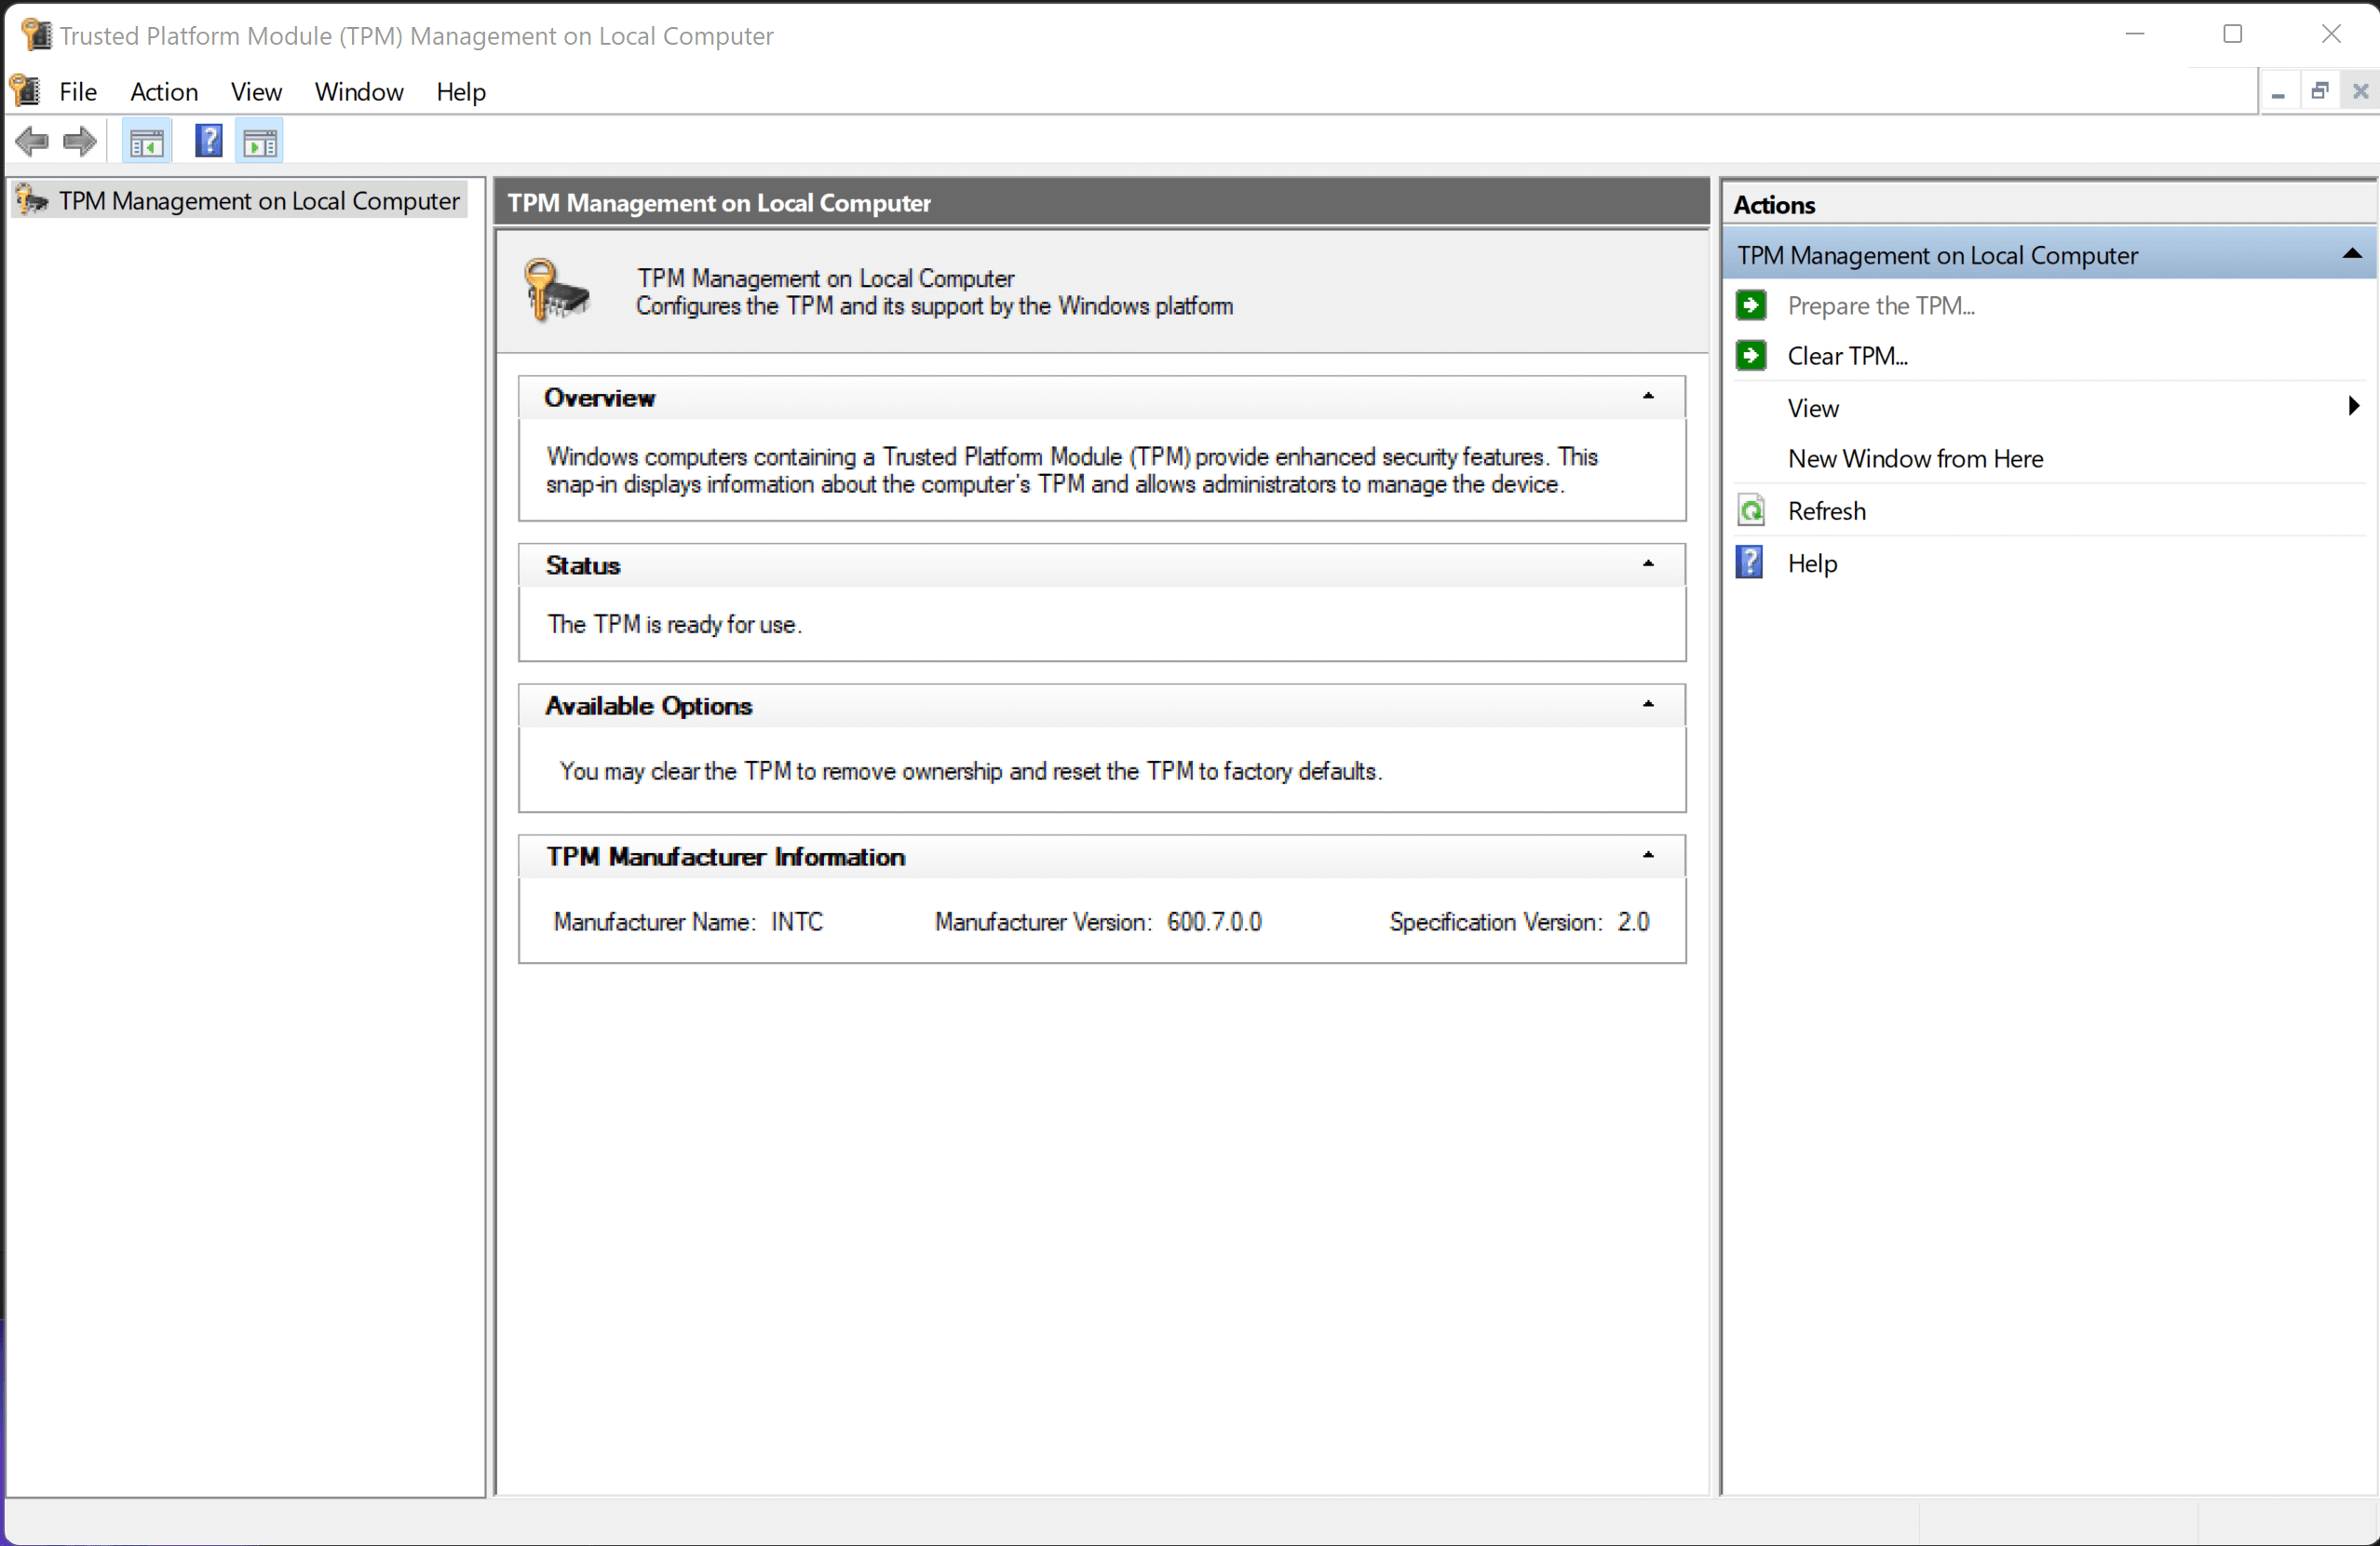Collapse the Status section
The image size is (2380, 1546).
[x=1648, y=565]
